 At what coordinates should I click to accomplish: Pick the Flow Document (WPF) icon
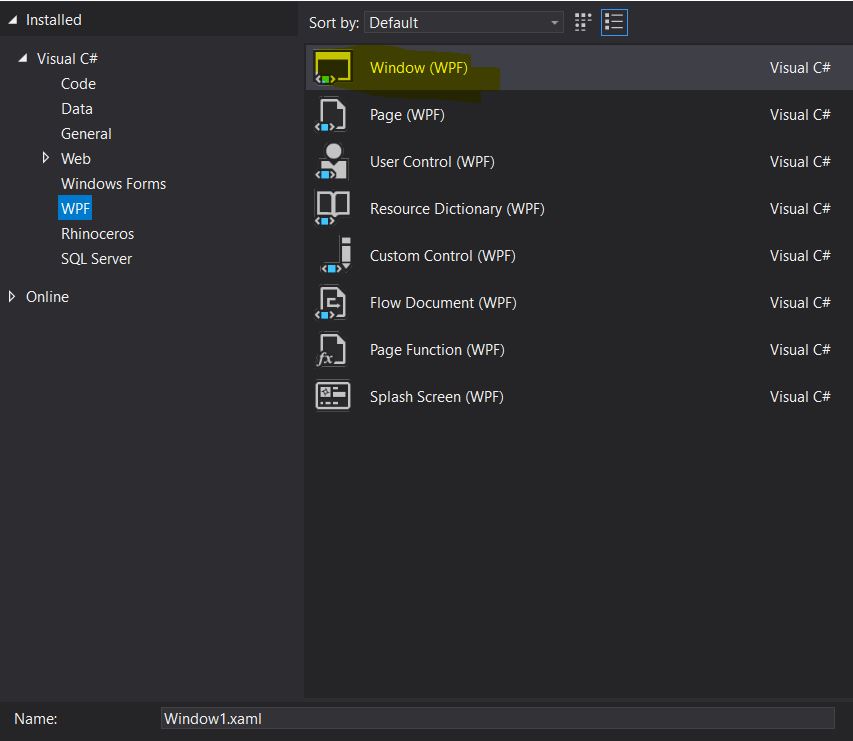(331, 302)
